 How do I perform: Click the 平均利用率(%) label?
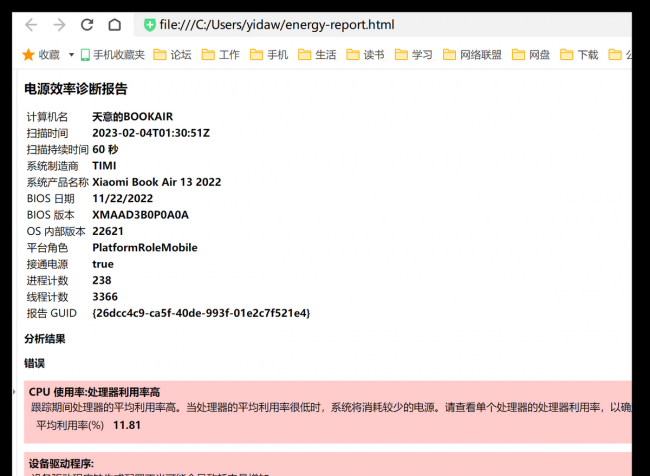click(70, 425)
